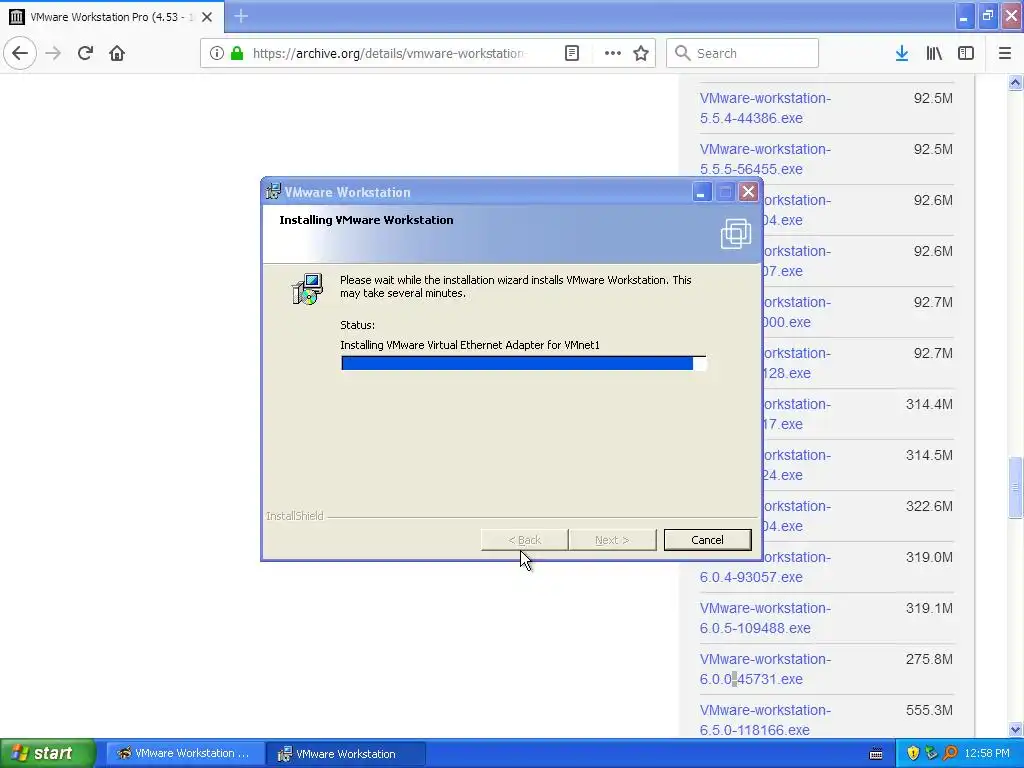Open the Firefox downloads arrow
This screenshot has height=768, width=1024.
pos(902,53)
